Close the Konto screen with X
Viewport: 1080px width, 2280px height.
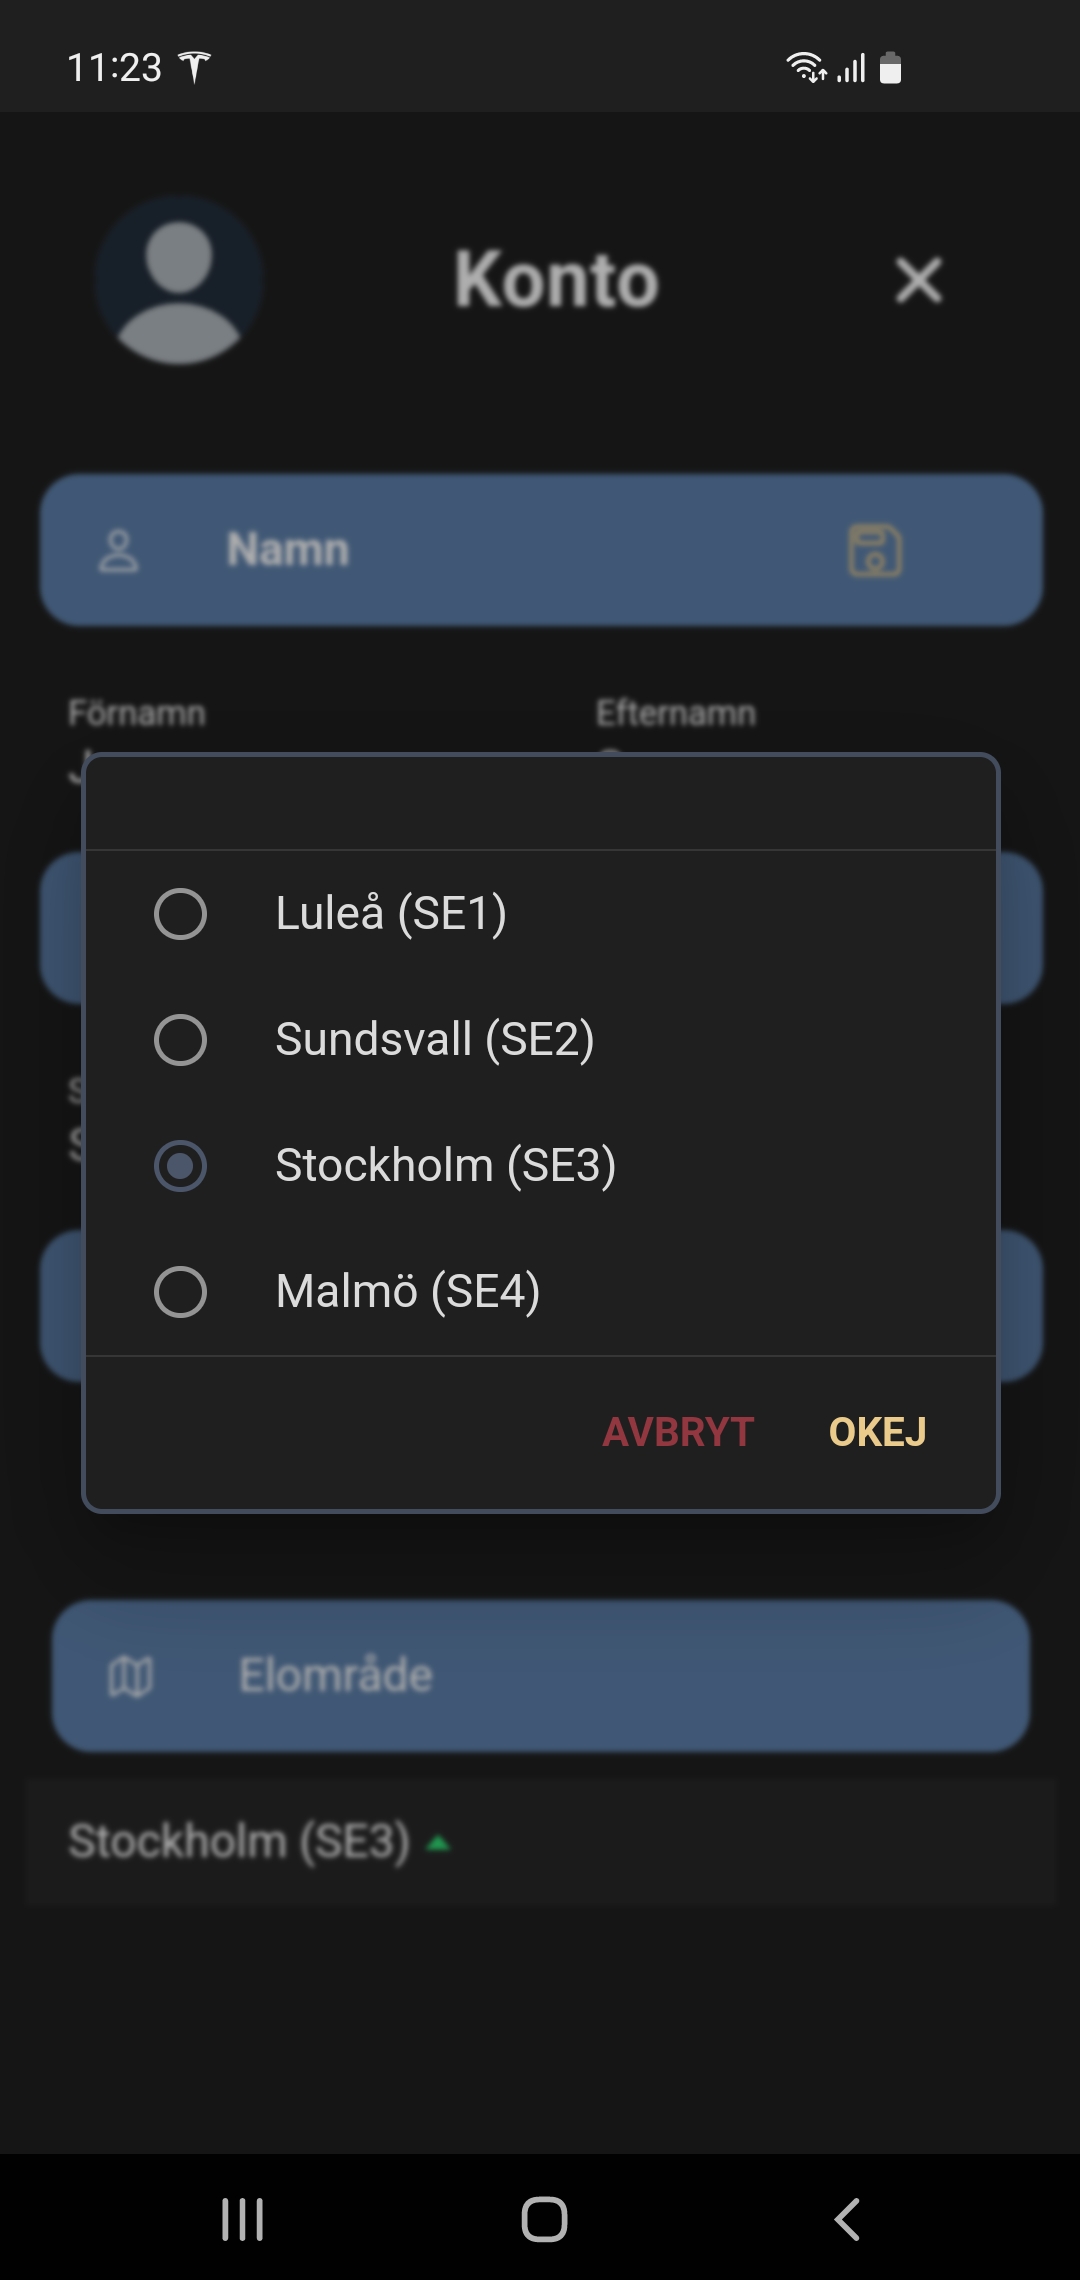[x=919, y=280]
